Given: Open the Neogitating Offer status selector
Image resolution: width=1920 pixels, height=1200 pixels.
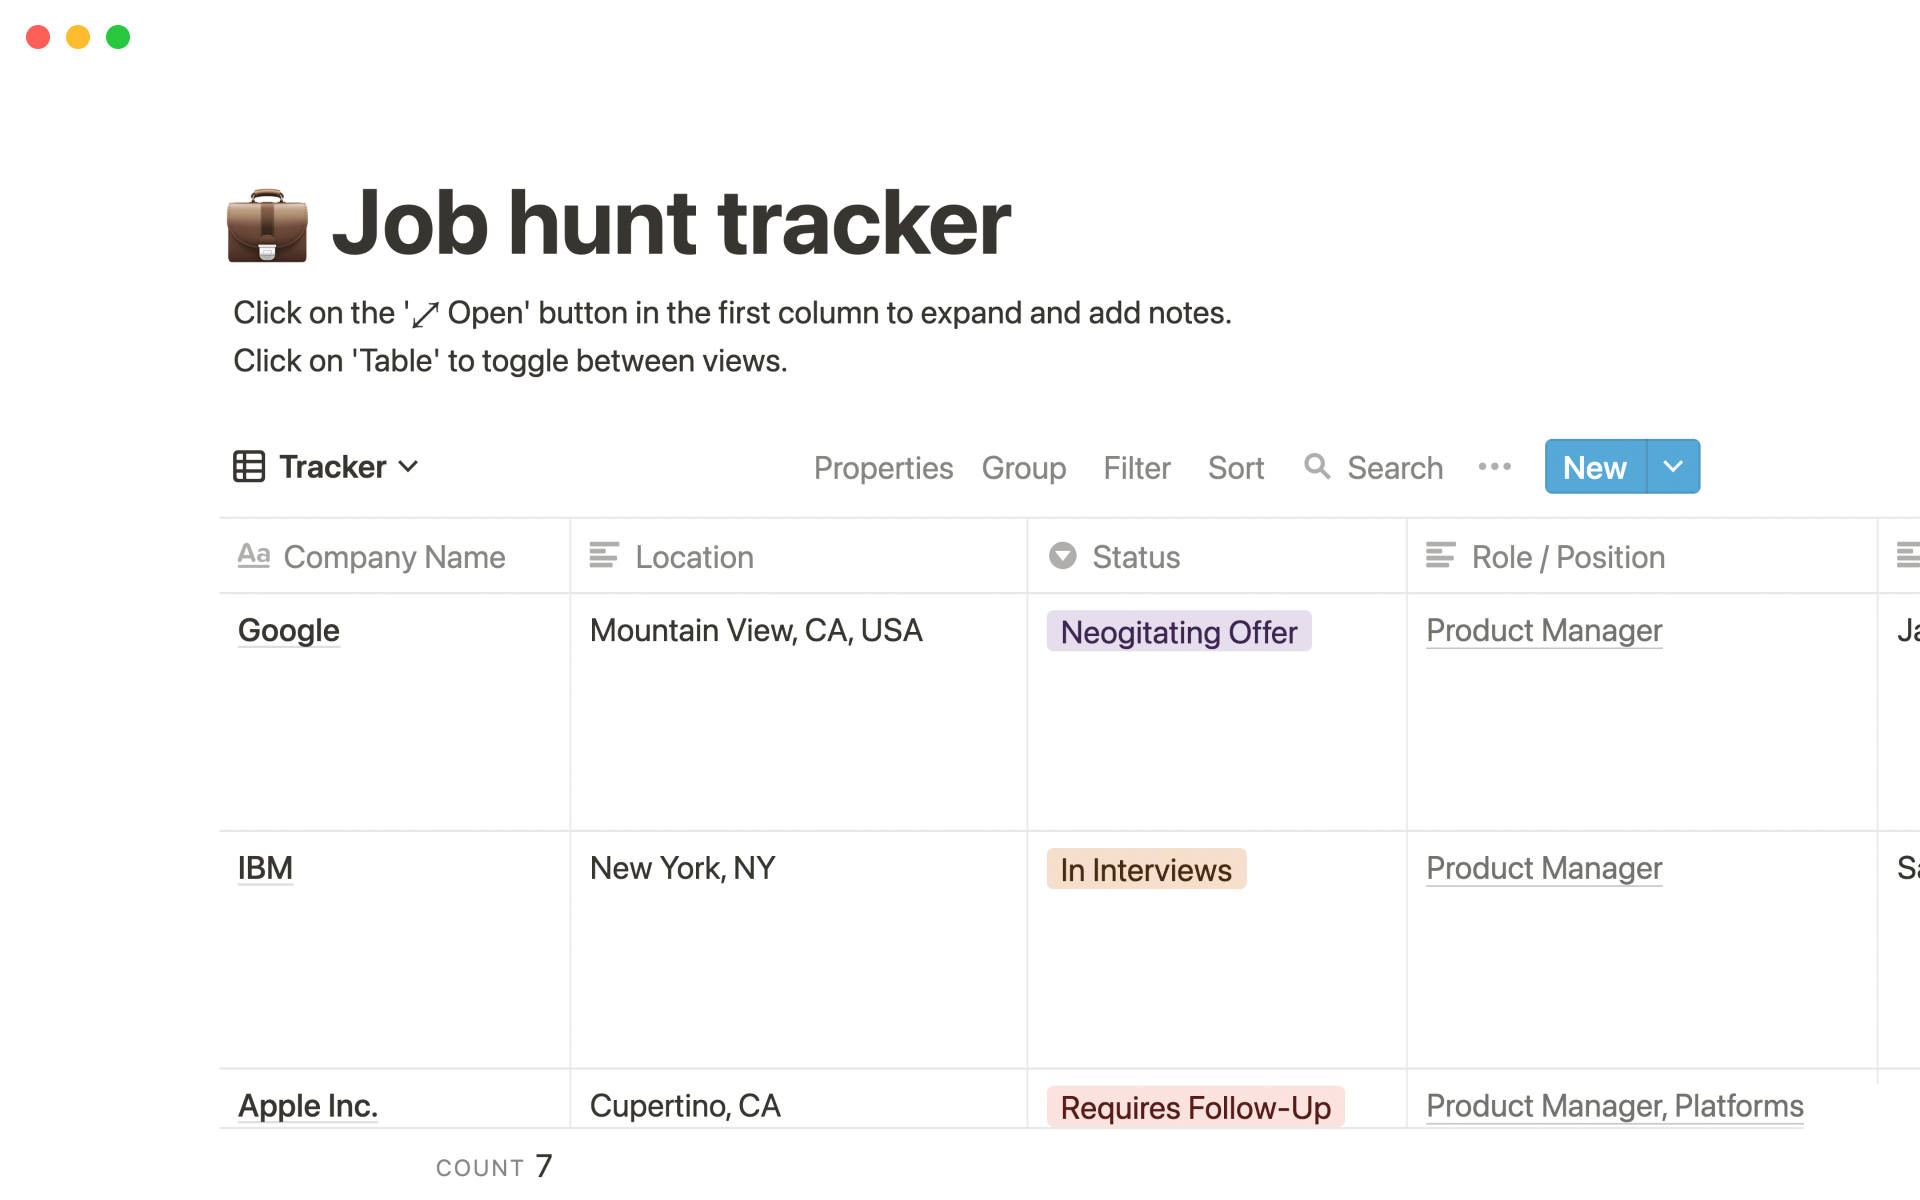Looking at the screenshot, I should tap(1178, 632).
